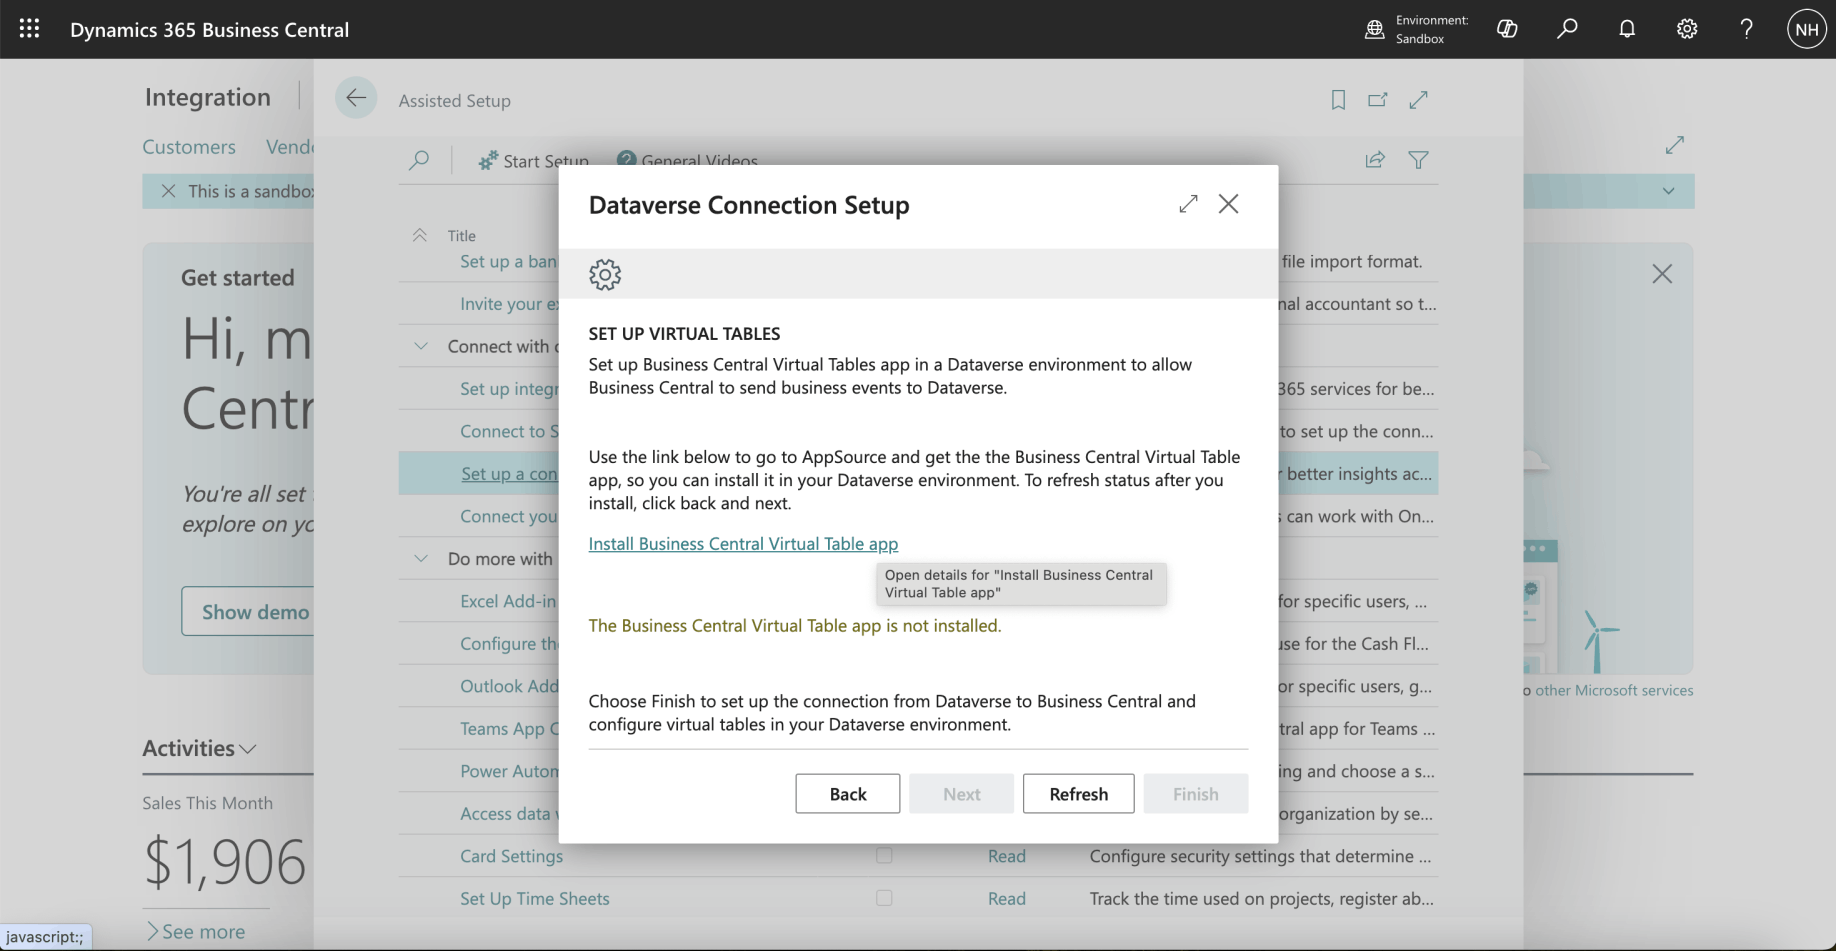Expand See more under Sales This Month
This screenshot has height=951, width=1836.
tap(196, 931)
